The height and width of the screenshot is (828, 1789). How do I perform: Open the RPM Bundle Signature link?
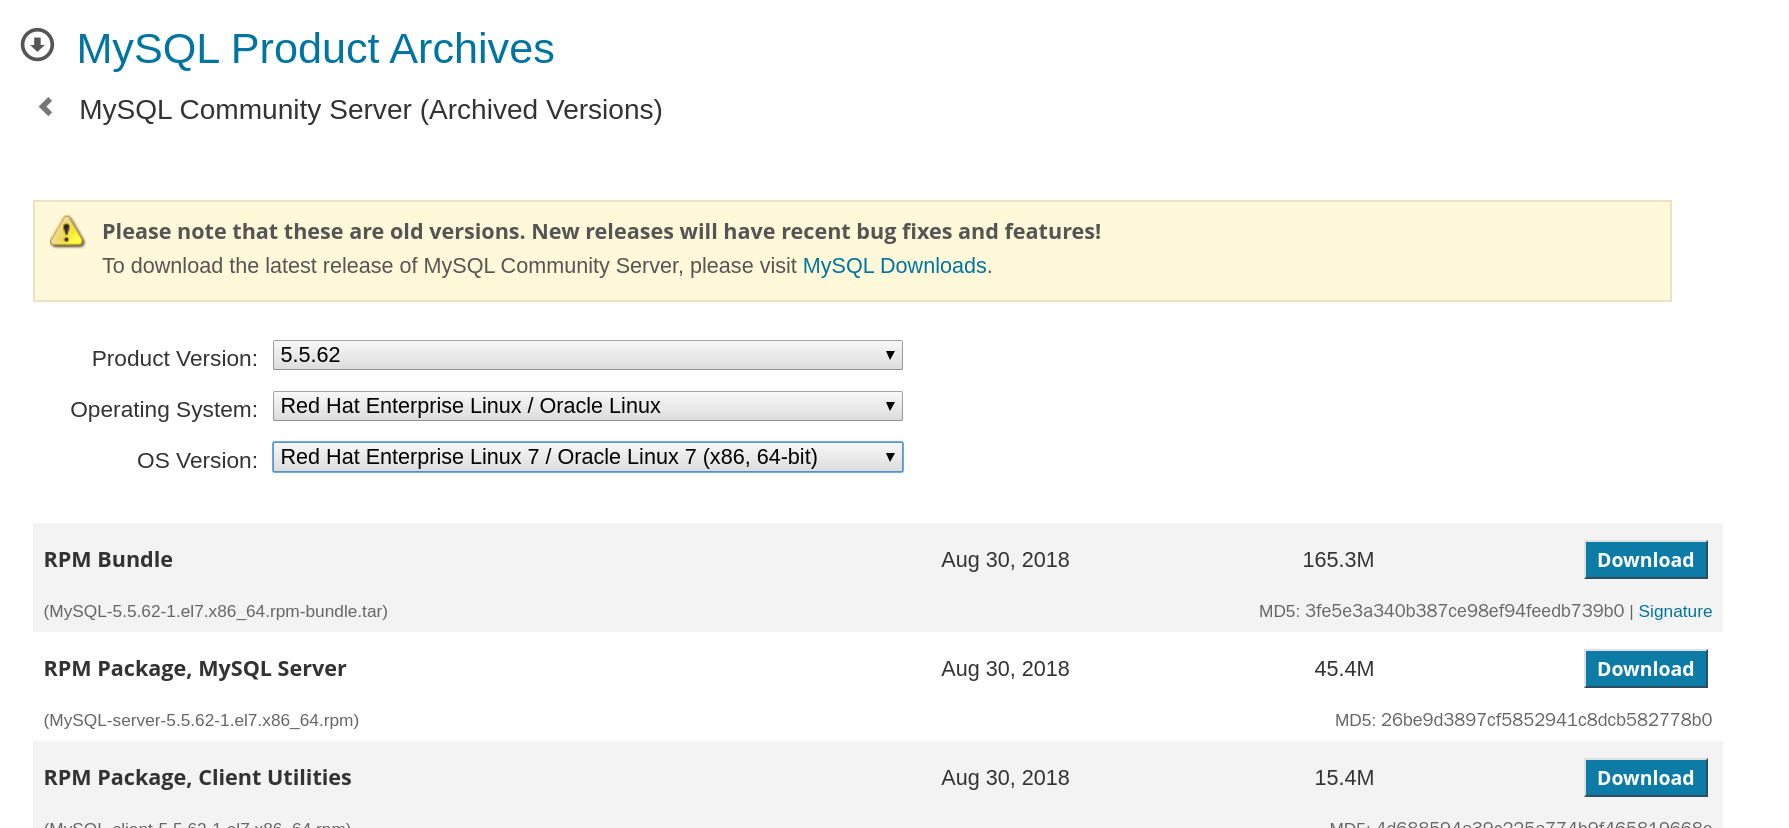pyautogui.click(x=1675, y=611)
